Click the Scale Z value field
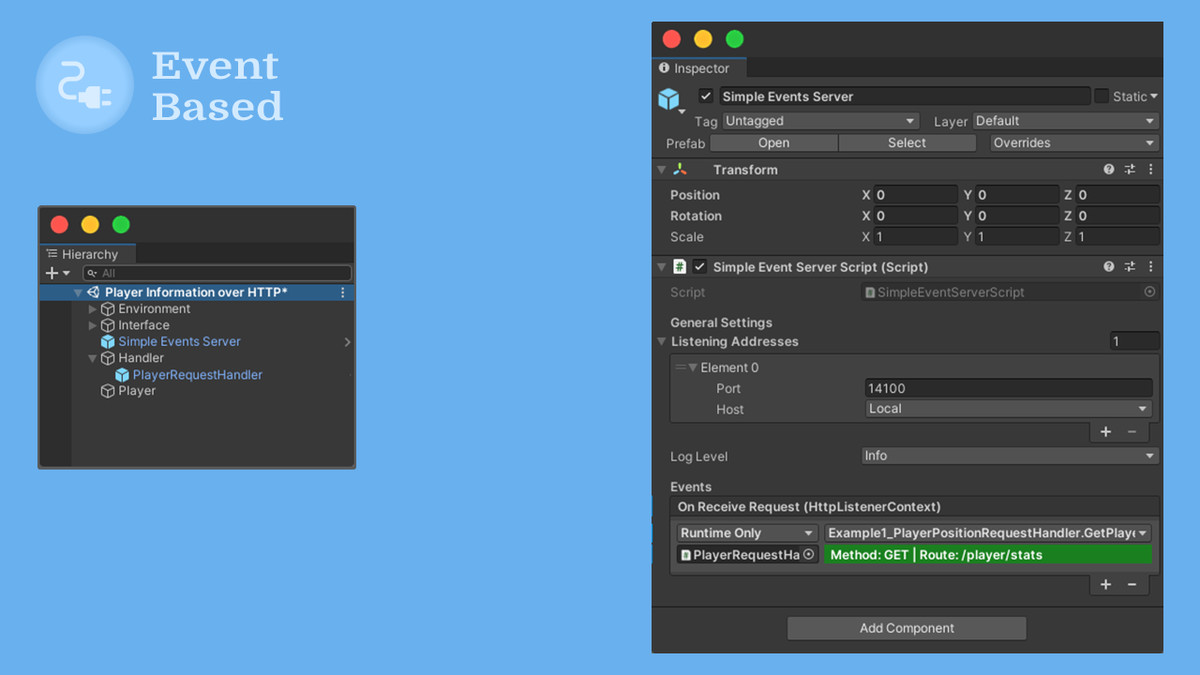The image size is (1200, 675). pyautogui.click(x=1118, y=237)
